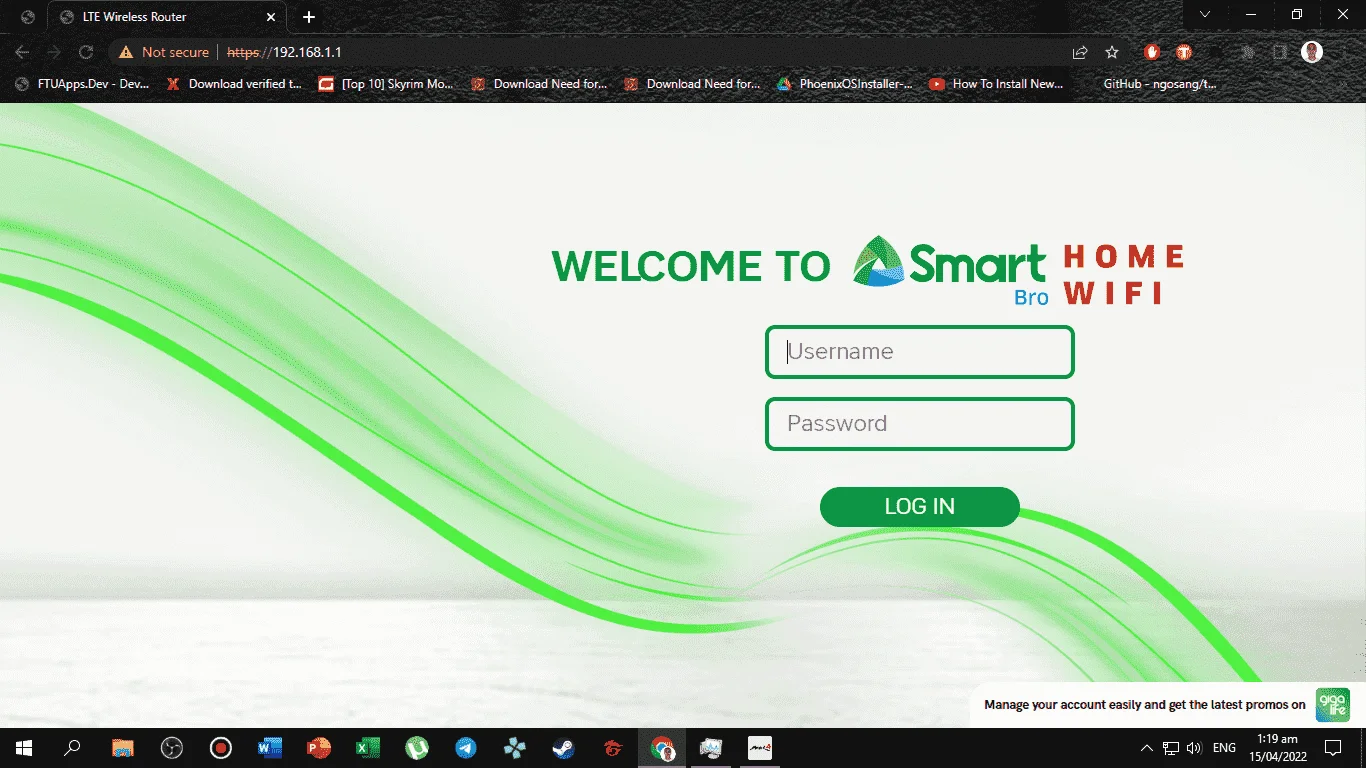Go forward to the next page
The height and width of the screenshot is (768, 1366).
pyautogui.click(x=54, y=52)
